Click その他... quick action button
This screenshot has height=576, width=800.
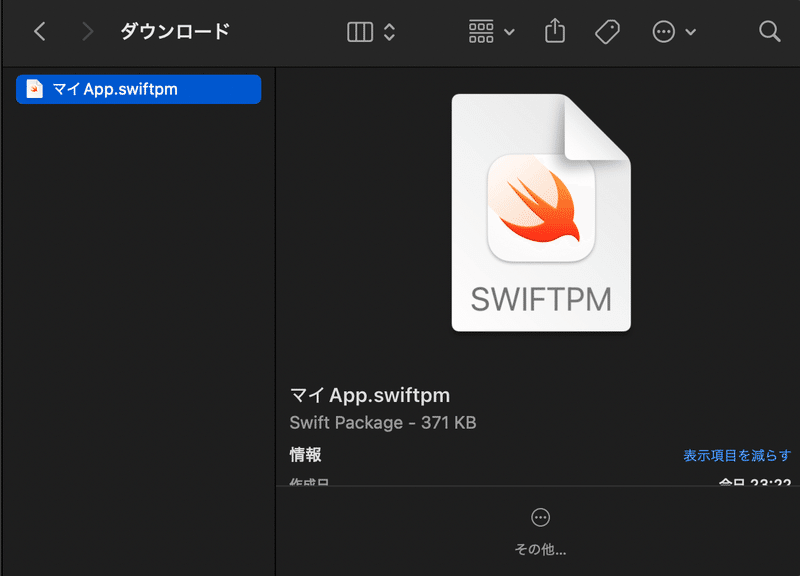click(540, 532)
